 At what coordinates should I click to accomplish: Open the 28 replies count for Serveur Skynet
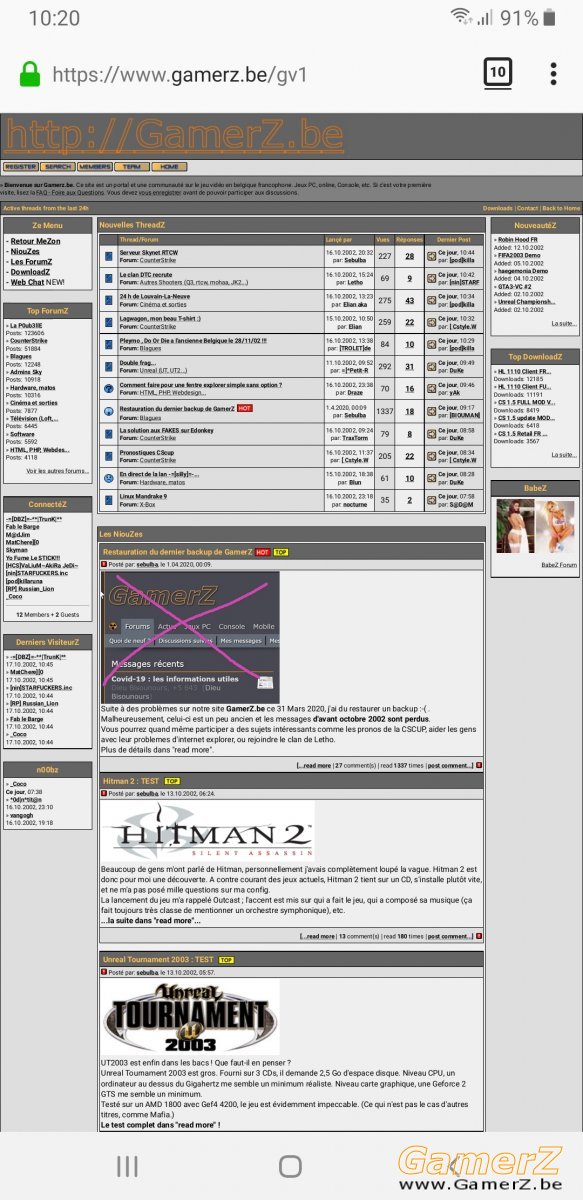pos(409,256)
